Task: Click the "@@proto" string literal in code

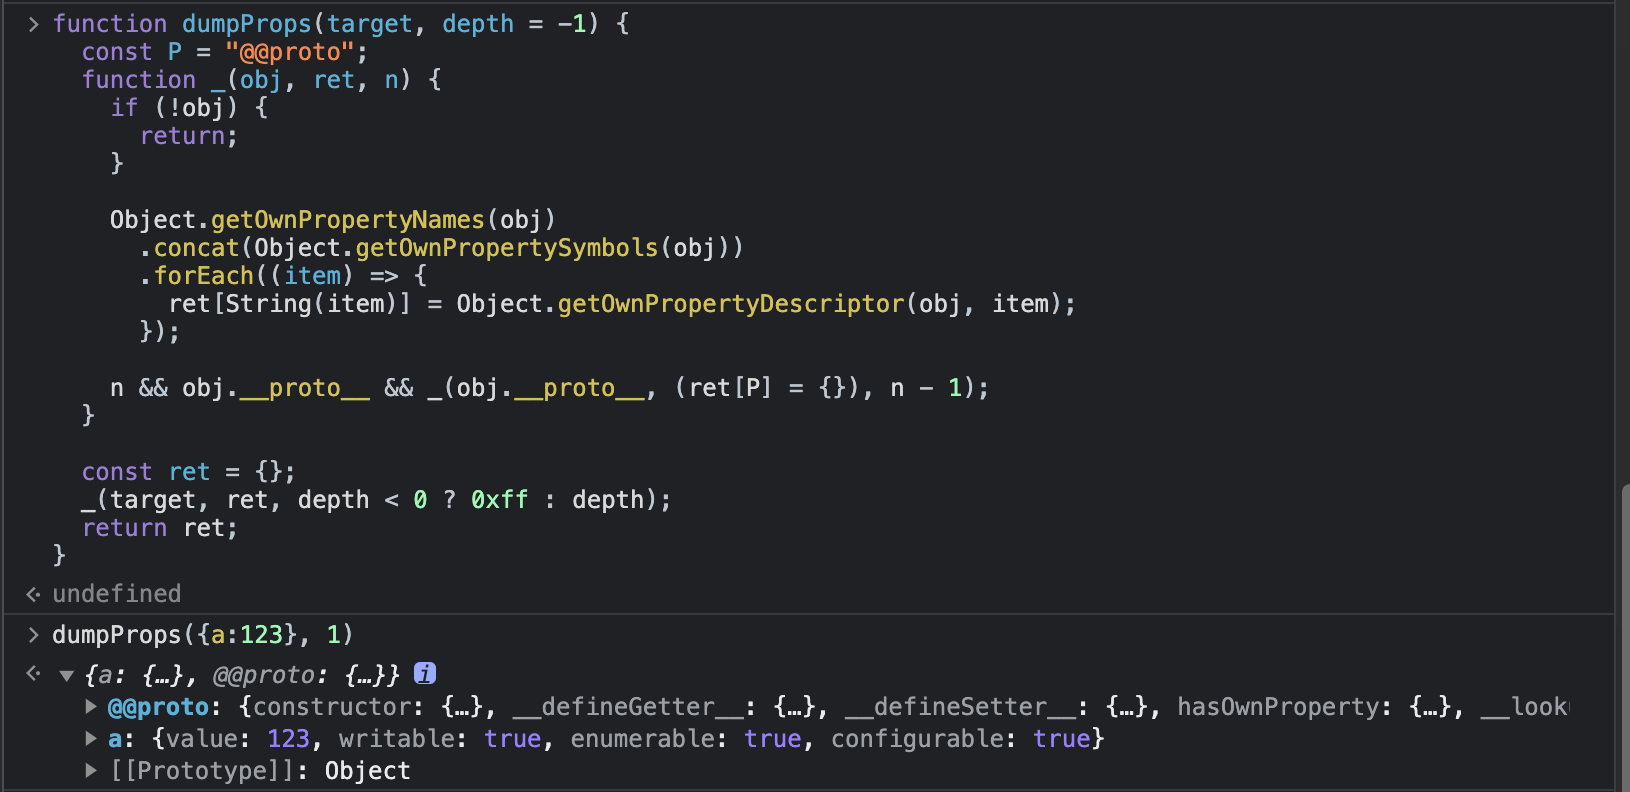Action: pos(290,52)
